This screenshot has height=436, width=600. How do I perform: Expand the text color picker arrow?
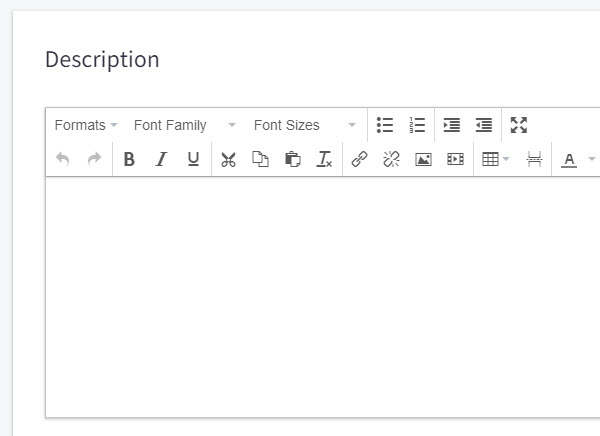(592, 159)
